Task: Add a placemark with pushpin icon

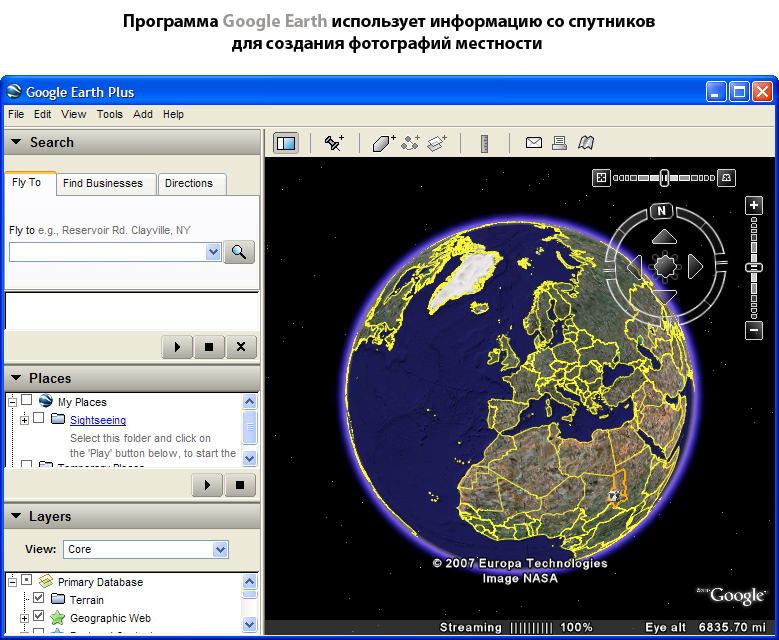Action: 334,143
